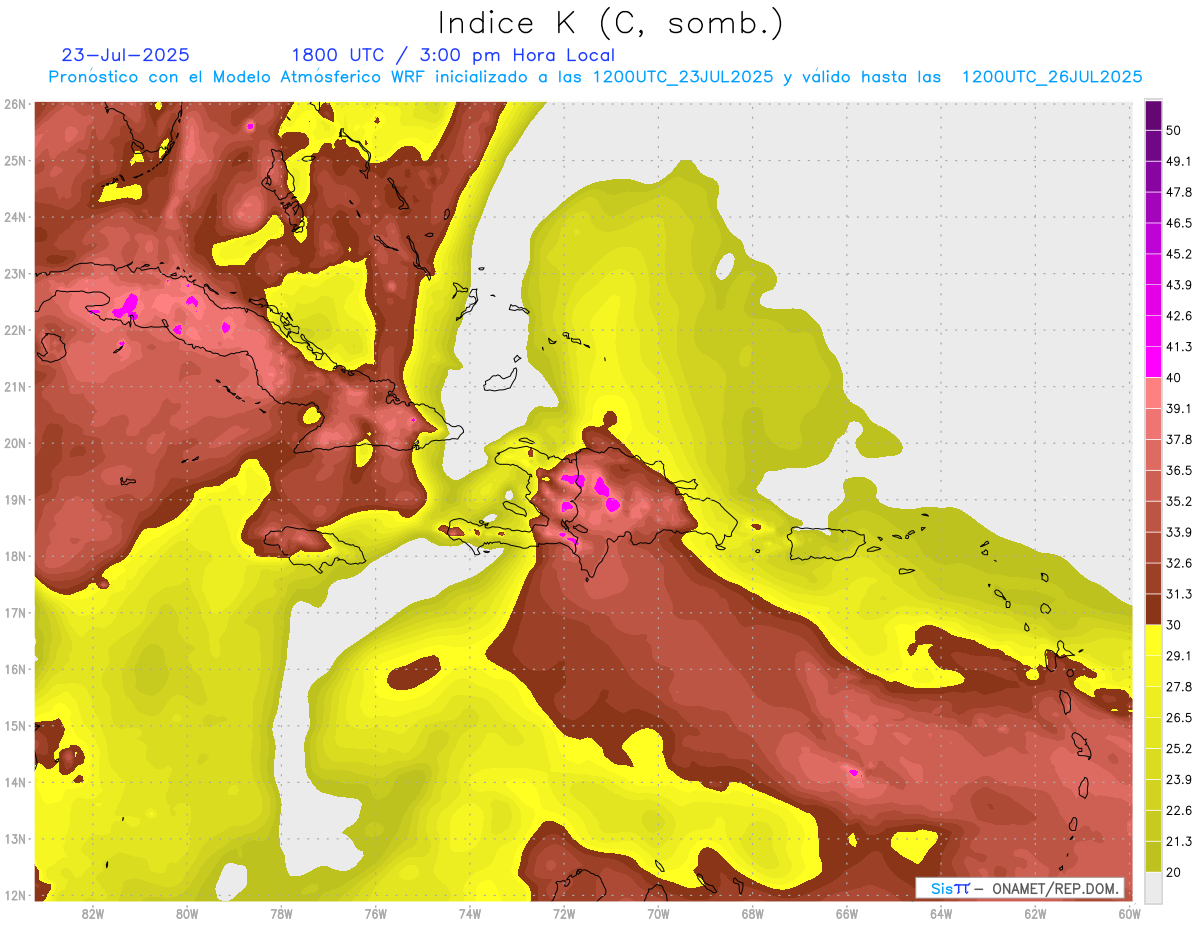Screen dimensions: 1200x927
Task: Click the colorbar value '43.9'
Action: click(x=1179, y=285)
